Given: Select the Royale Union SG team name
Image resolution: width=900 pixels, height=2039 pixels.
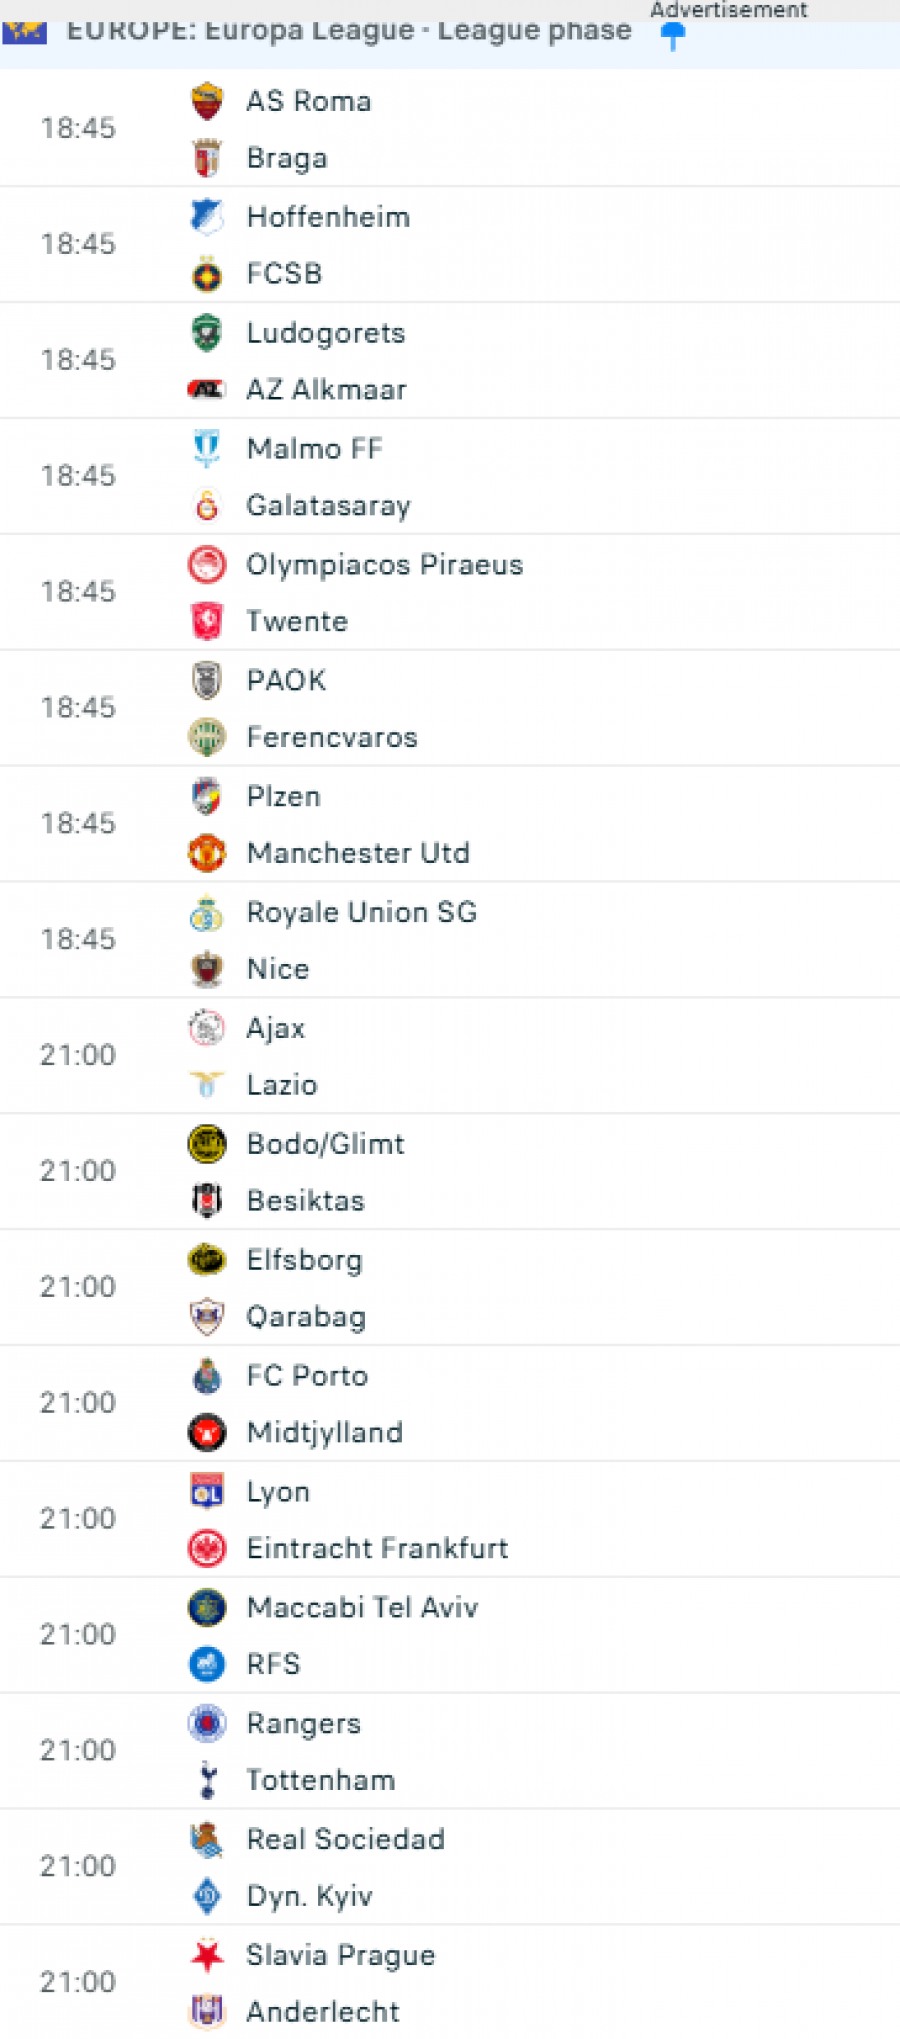Looking at the screenshot, I should (362, 912).
